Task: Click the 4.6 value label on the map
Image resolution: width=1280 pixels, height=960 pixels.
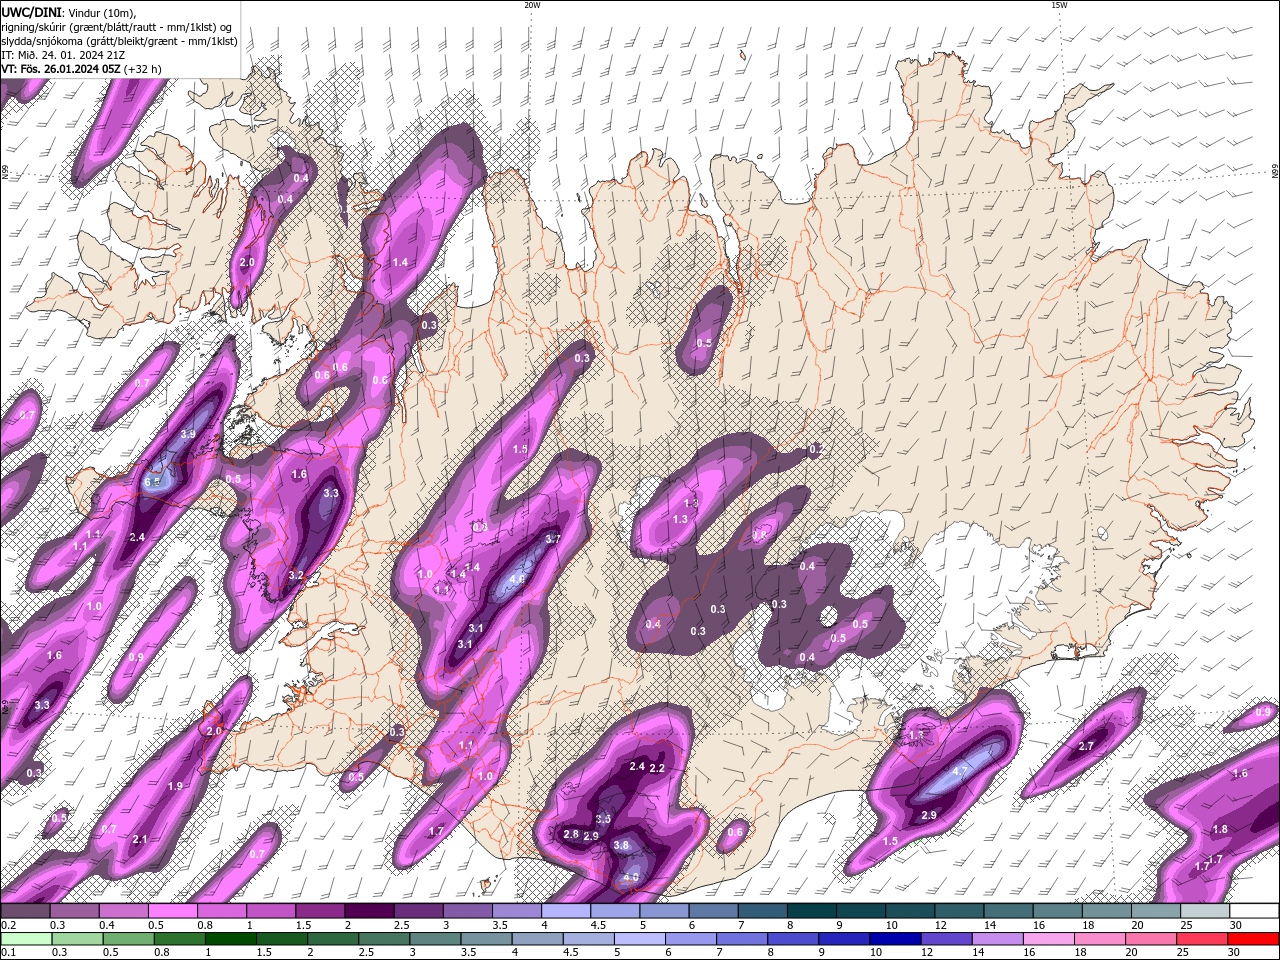Action: [517, 579]
